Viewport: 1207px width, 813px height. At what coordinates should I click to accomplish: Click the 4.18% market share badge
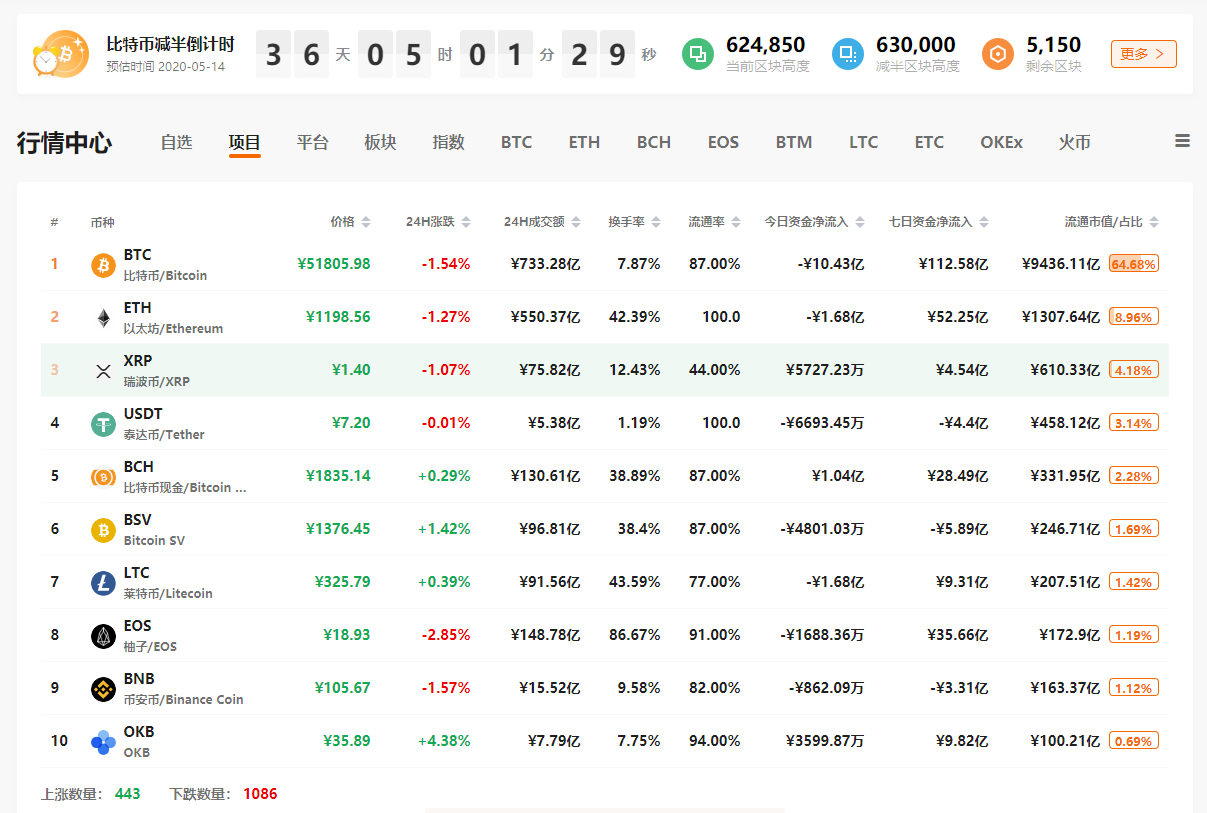point(1134,370)
